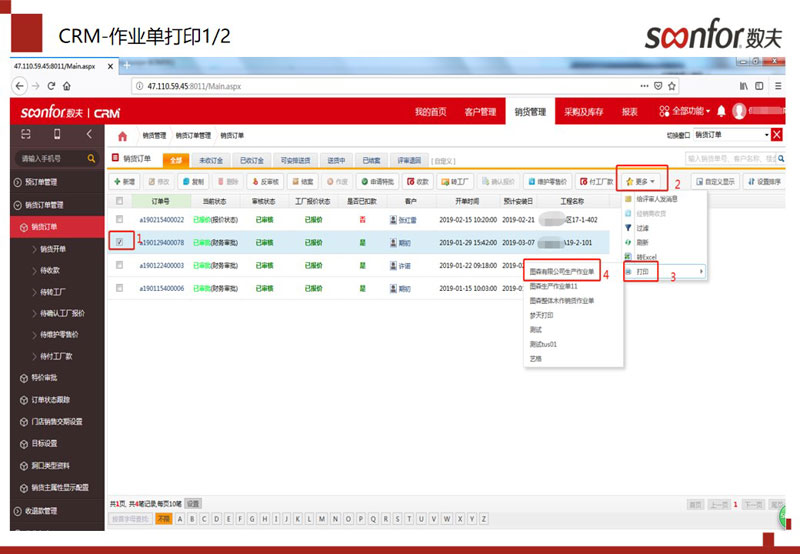Expand the 全部功能 dropdown menu
The image size is (800, 554).
click(684, 111)
